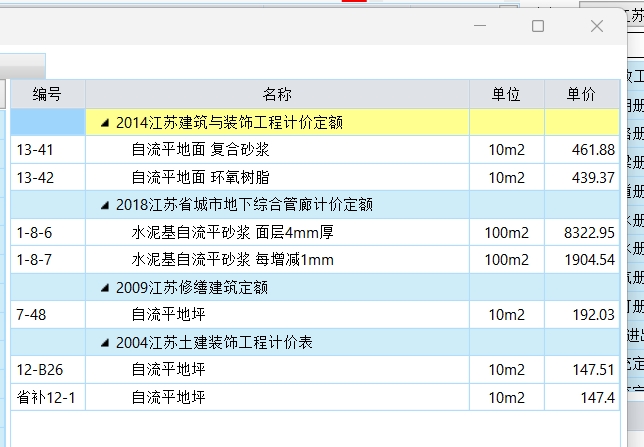Close the dialog window

(x=597, y=26)
